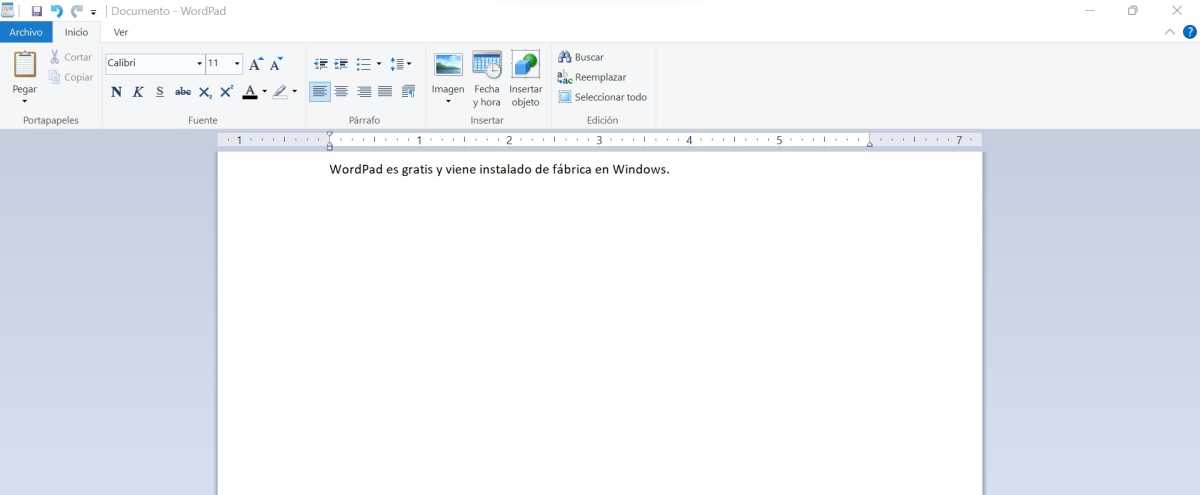Click the Save icon in quick access toolbar
The image size is (1200, 495).
37,11
